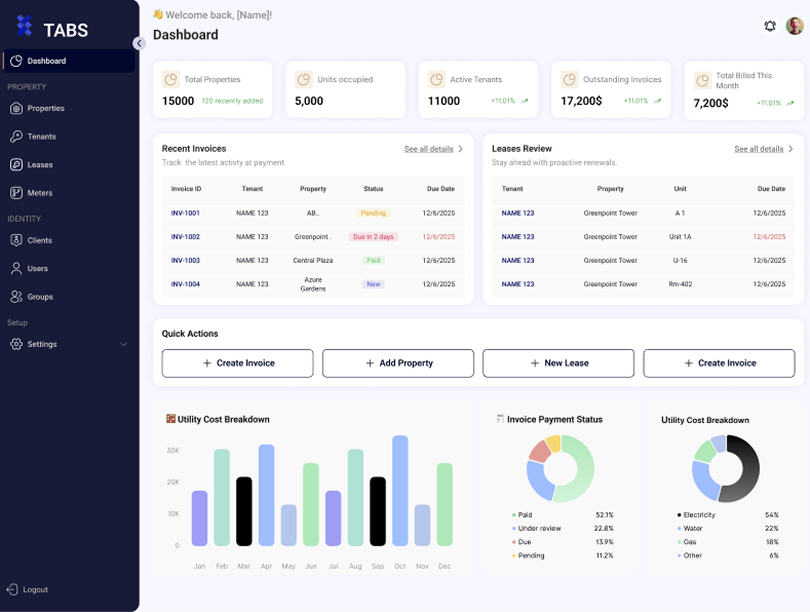Open Properties in the sidebar

(45, 108)
